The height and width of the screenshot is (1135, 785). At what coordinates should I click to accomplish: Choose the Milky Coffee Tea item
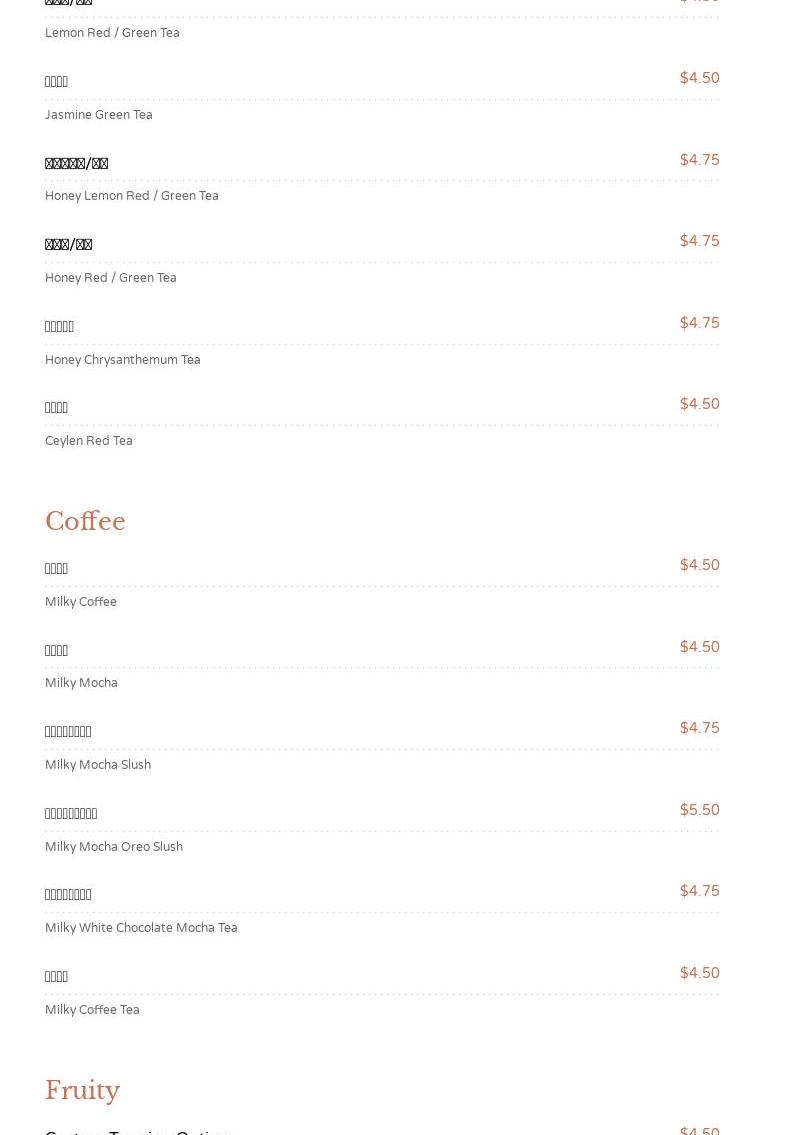click(x=92, y=1009)
